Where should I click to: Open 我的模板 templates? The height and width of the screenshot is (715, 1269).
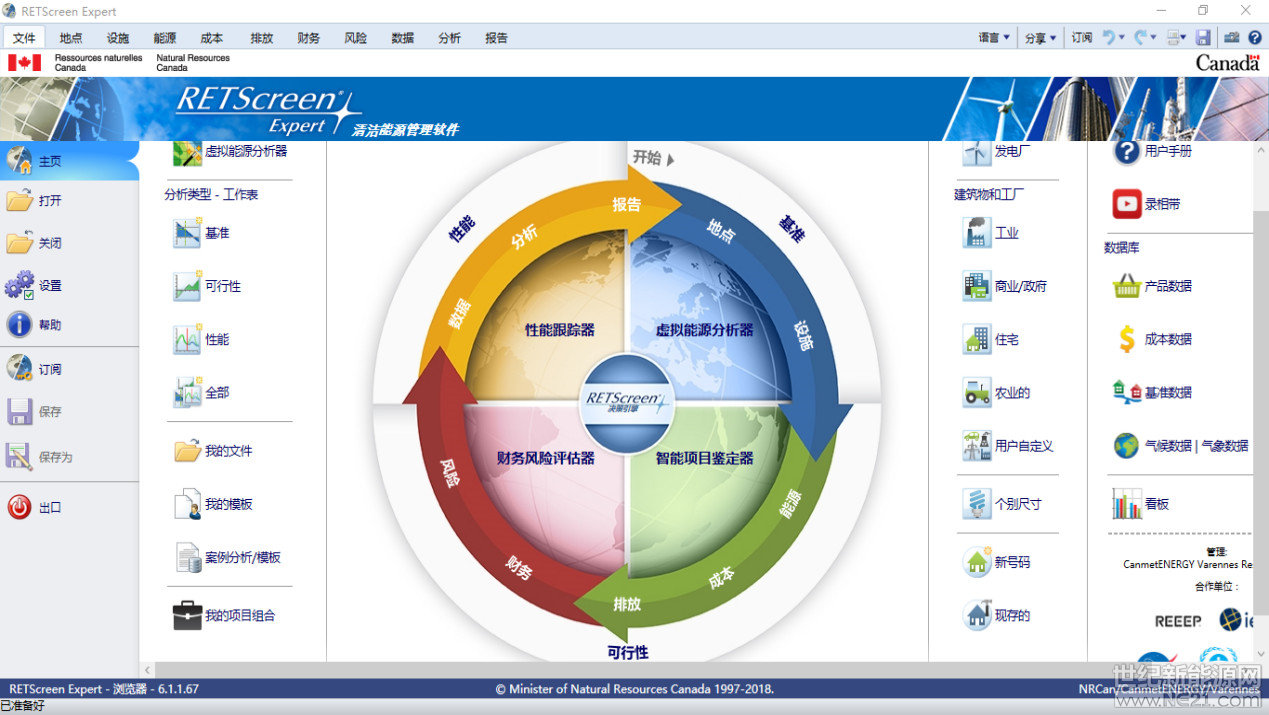tap(213, 504)
